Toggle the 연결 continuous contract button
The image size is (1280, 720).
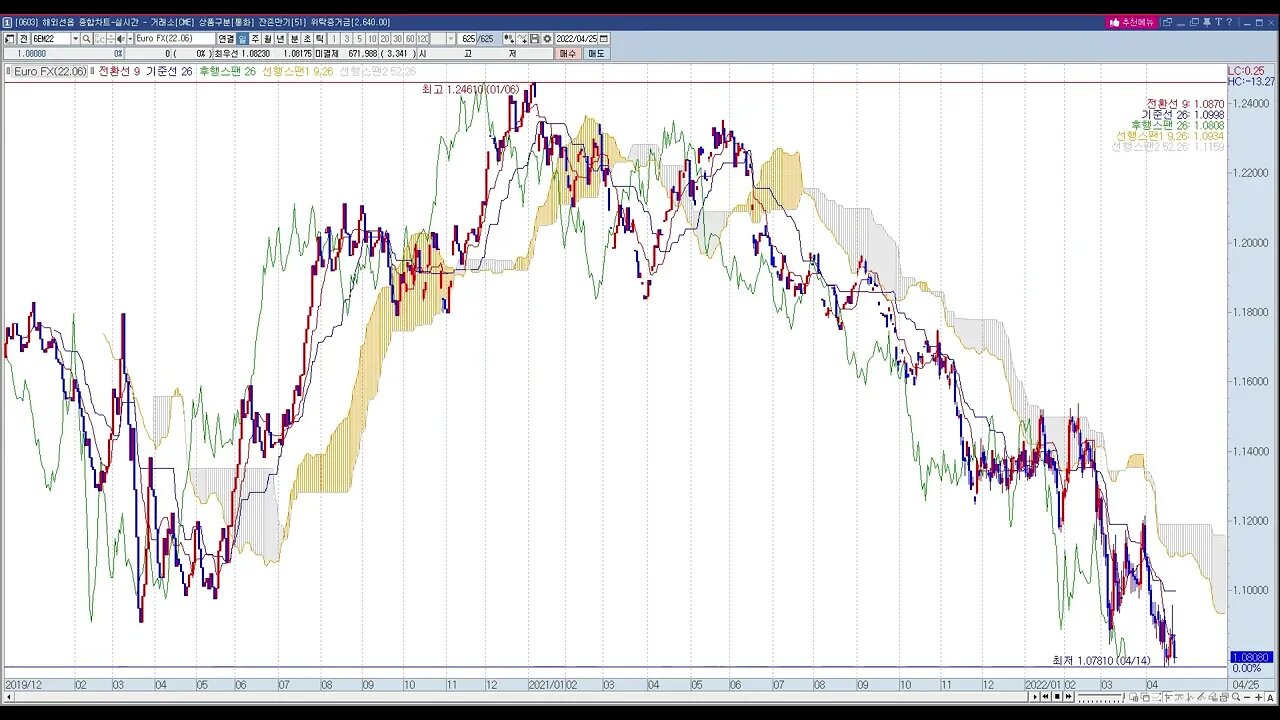(226, 39)
